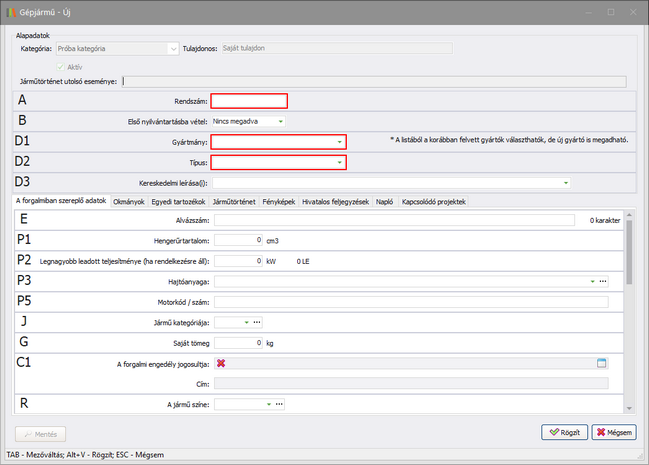
Task: Click ellipsis button next to A jármű színe
Action: 280,404
